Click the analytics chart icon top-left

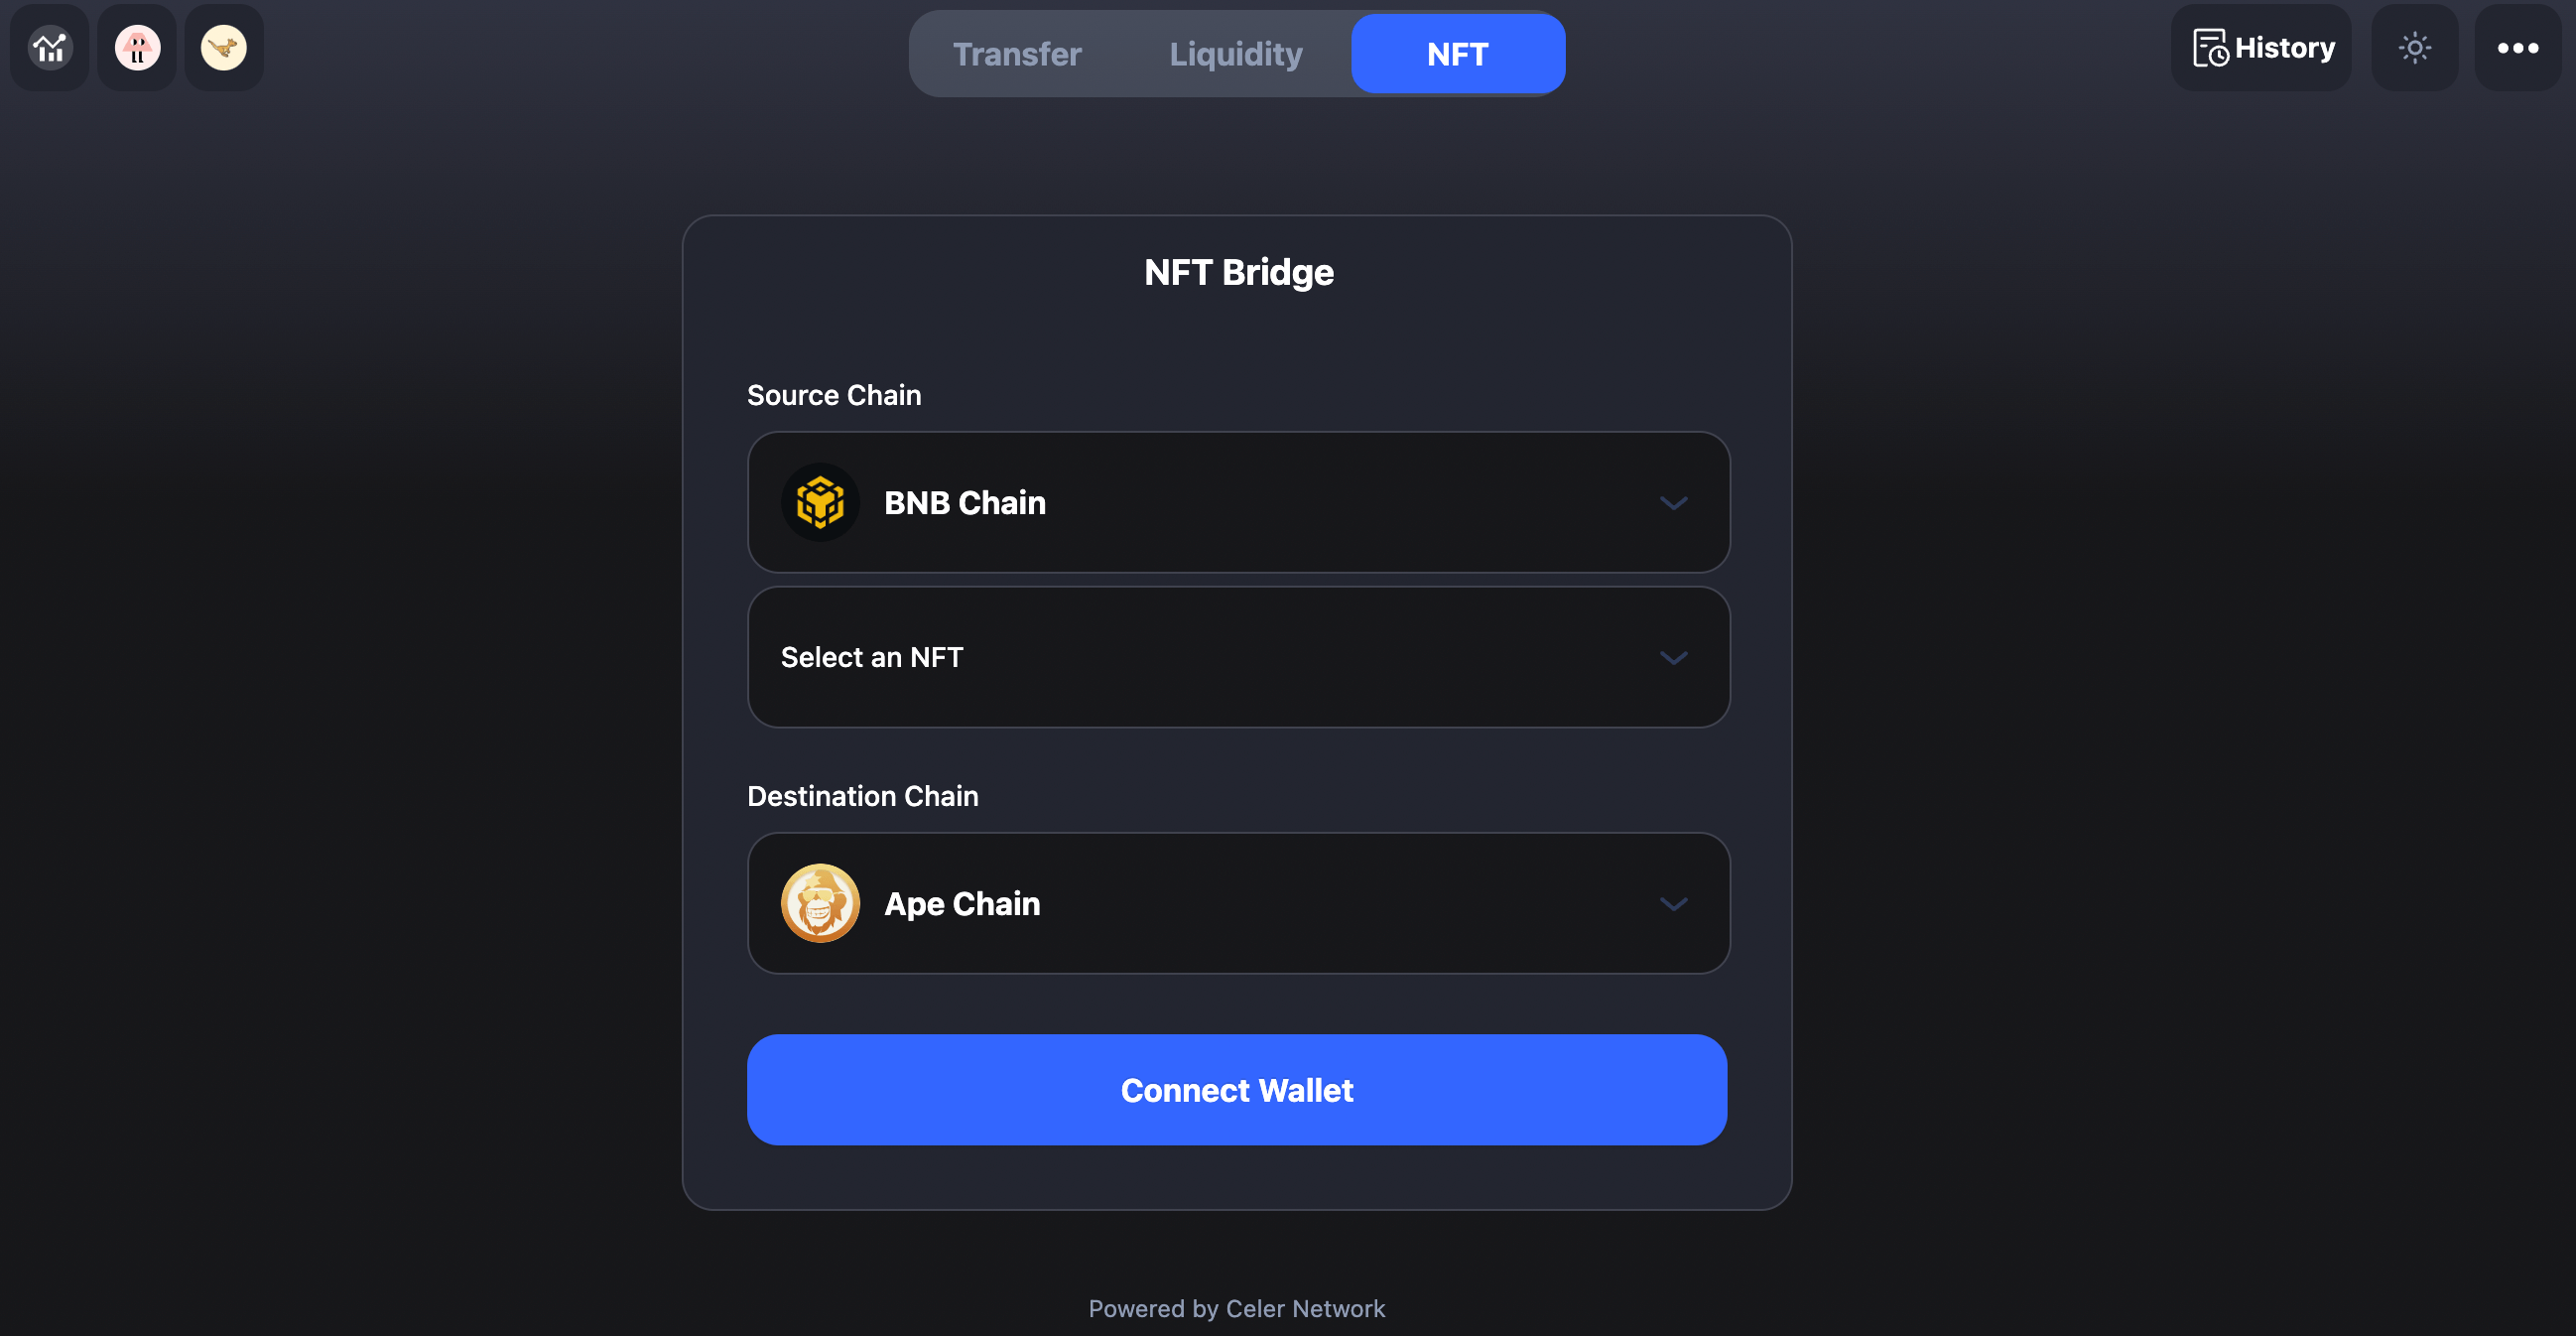(48, 48)
